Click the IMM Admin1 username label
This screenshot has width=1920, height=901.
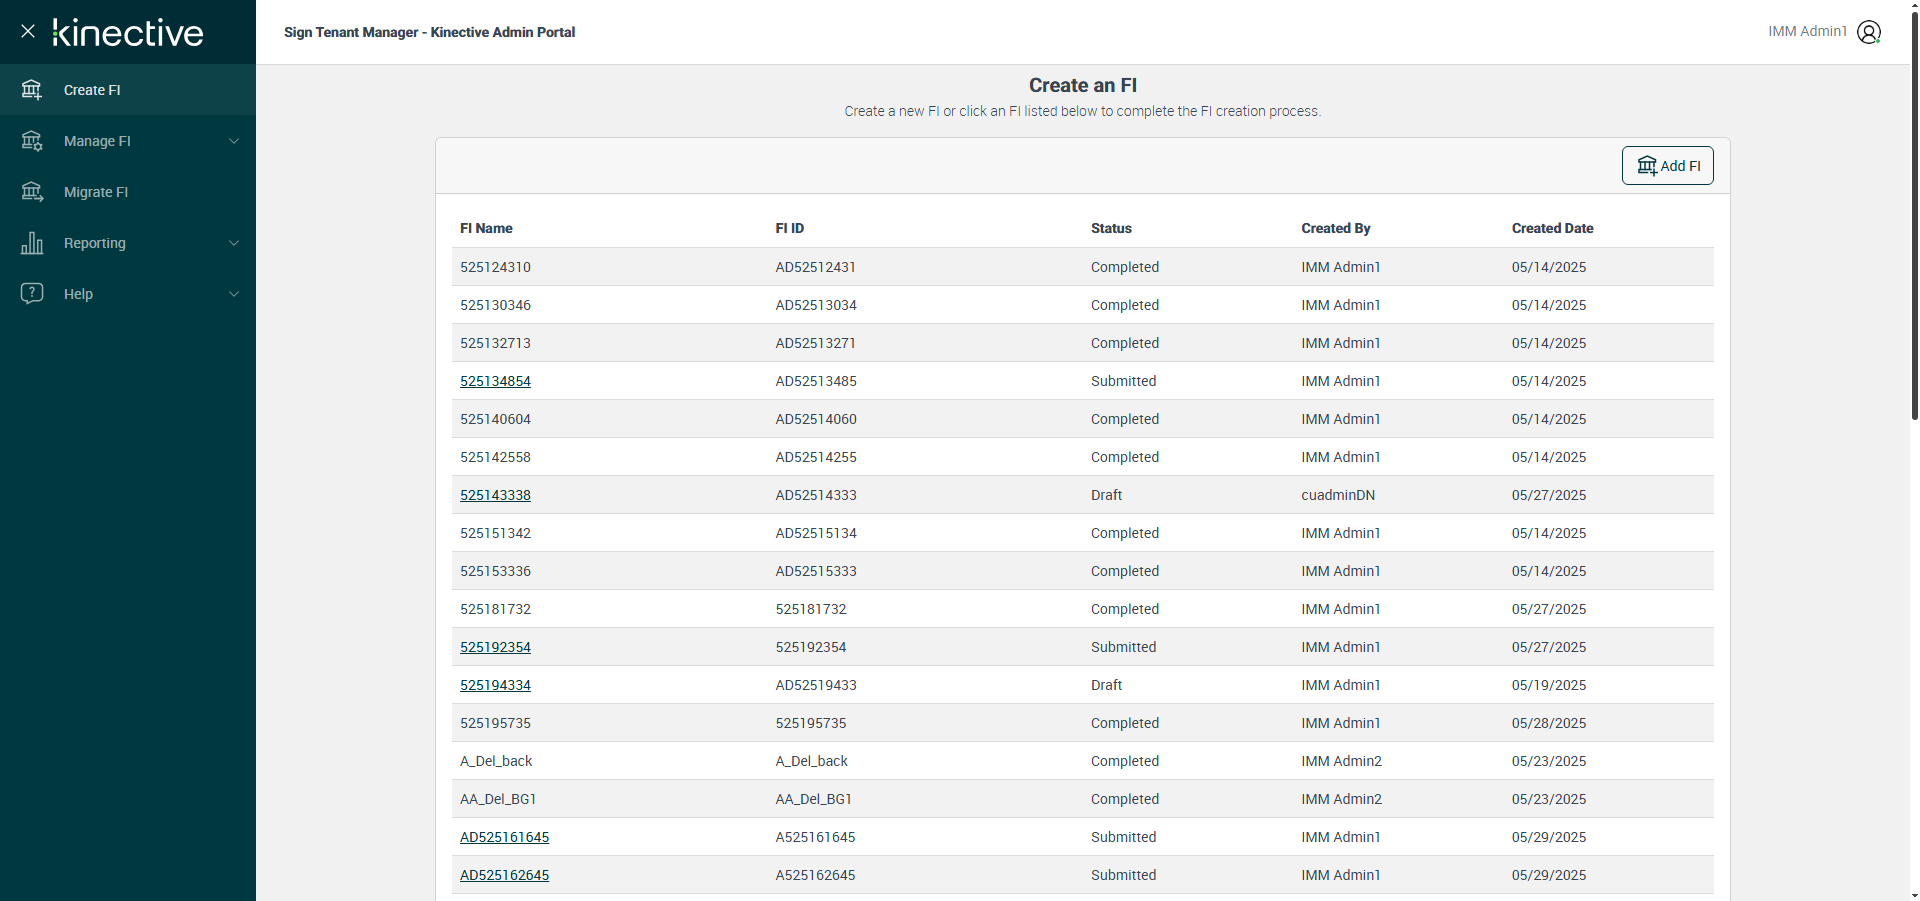(1807, 32)
